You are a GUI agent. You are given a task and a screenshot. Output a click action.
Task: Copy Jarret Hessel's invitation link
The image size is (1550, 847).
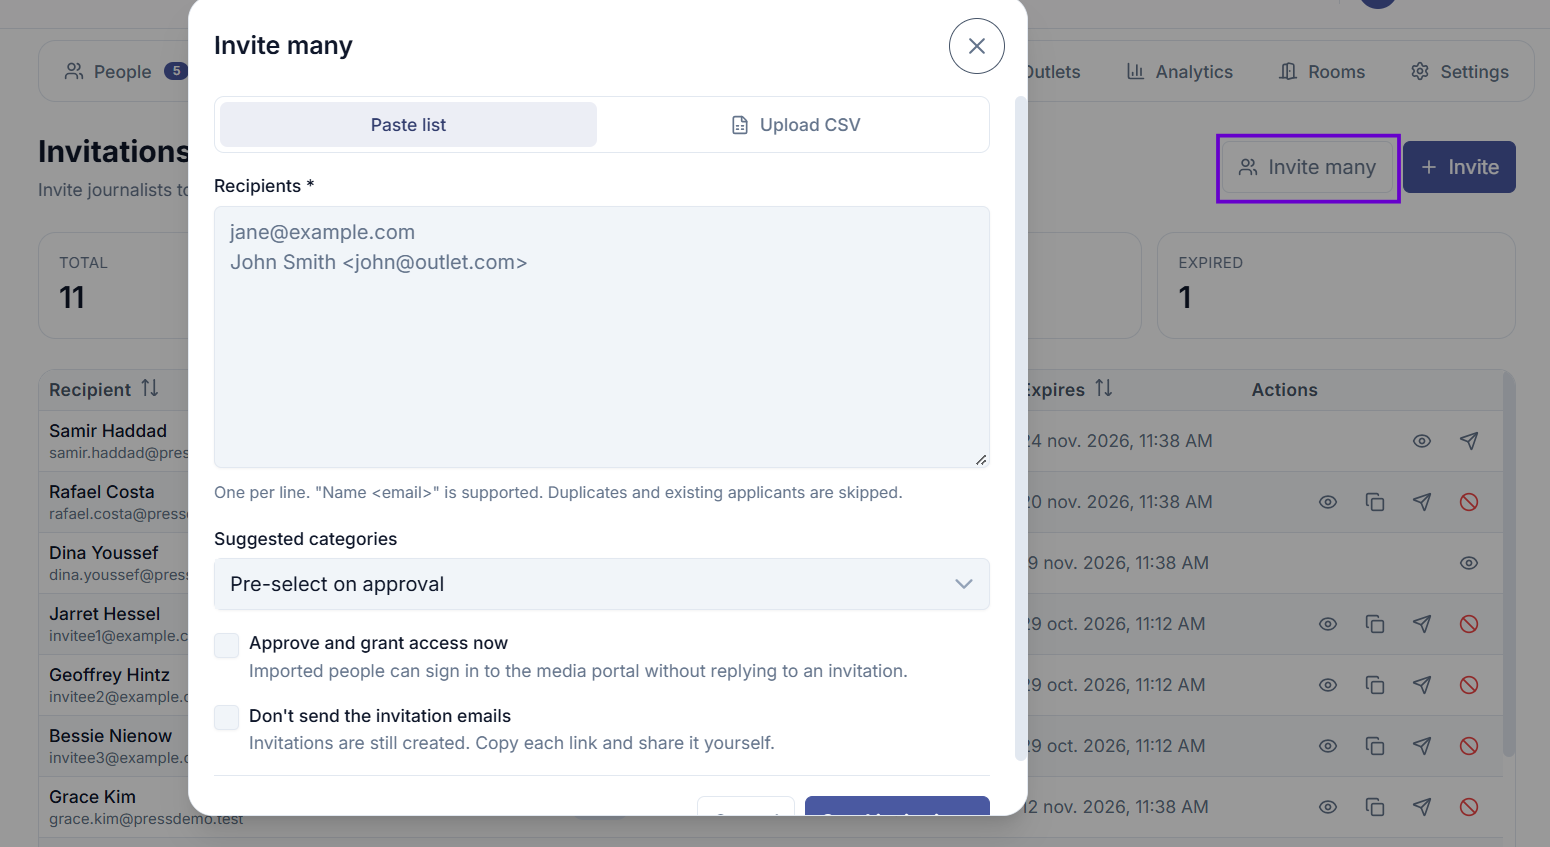click(1375, 624)
